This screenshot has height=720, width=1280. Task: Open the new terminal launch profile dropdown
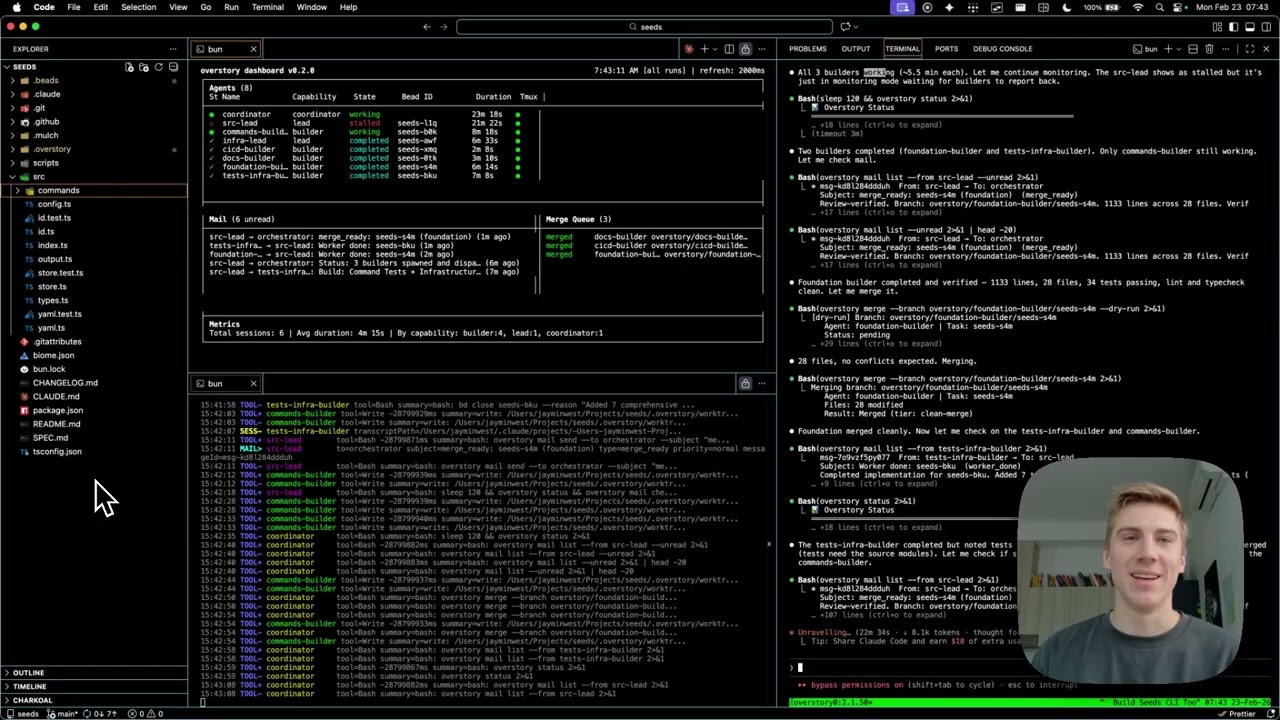[x=1178, y=49]
